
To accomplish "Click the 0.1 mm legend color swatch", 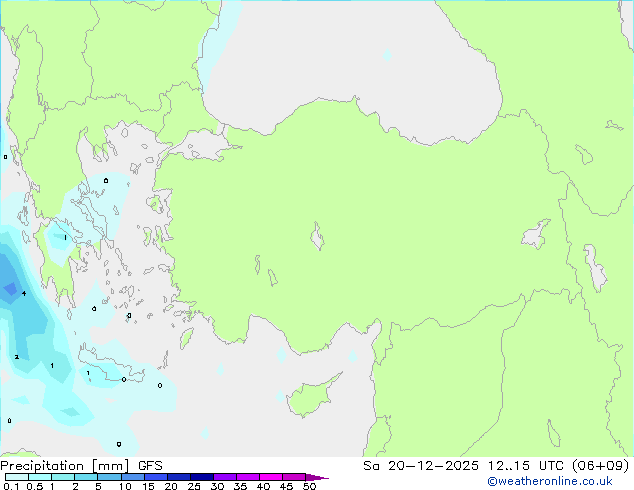I will (x=17, y=477).
